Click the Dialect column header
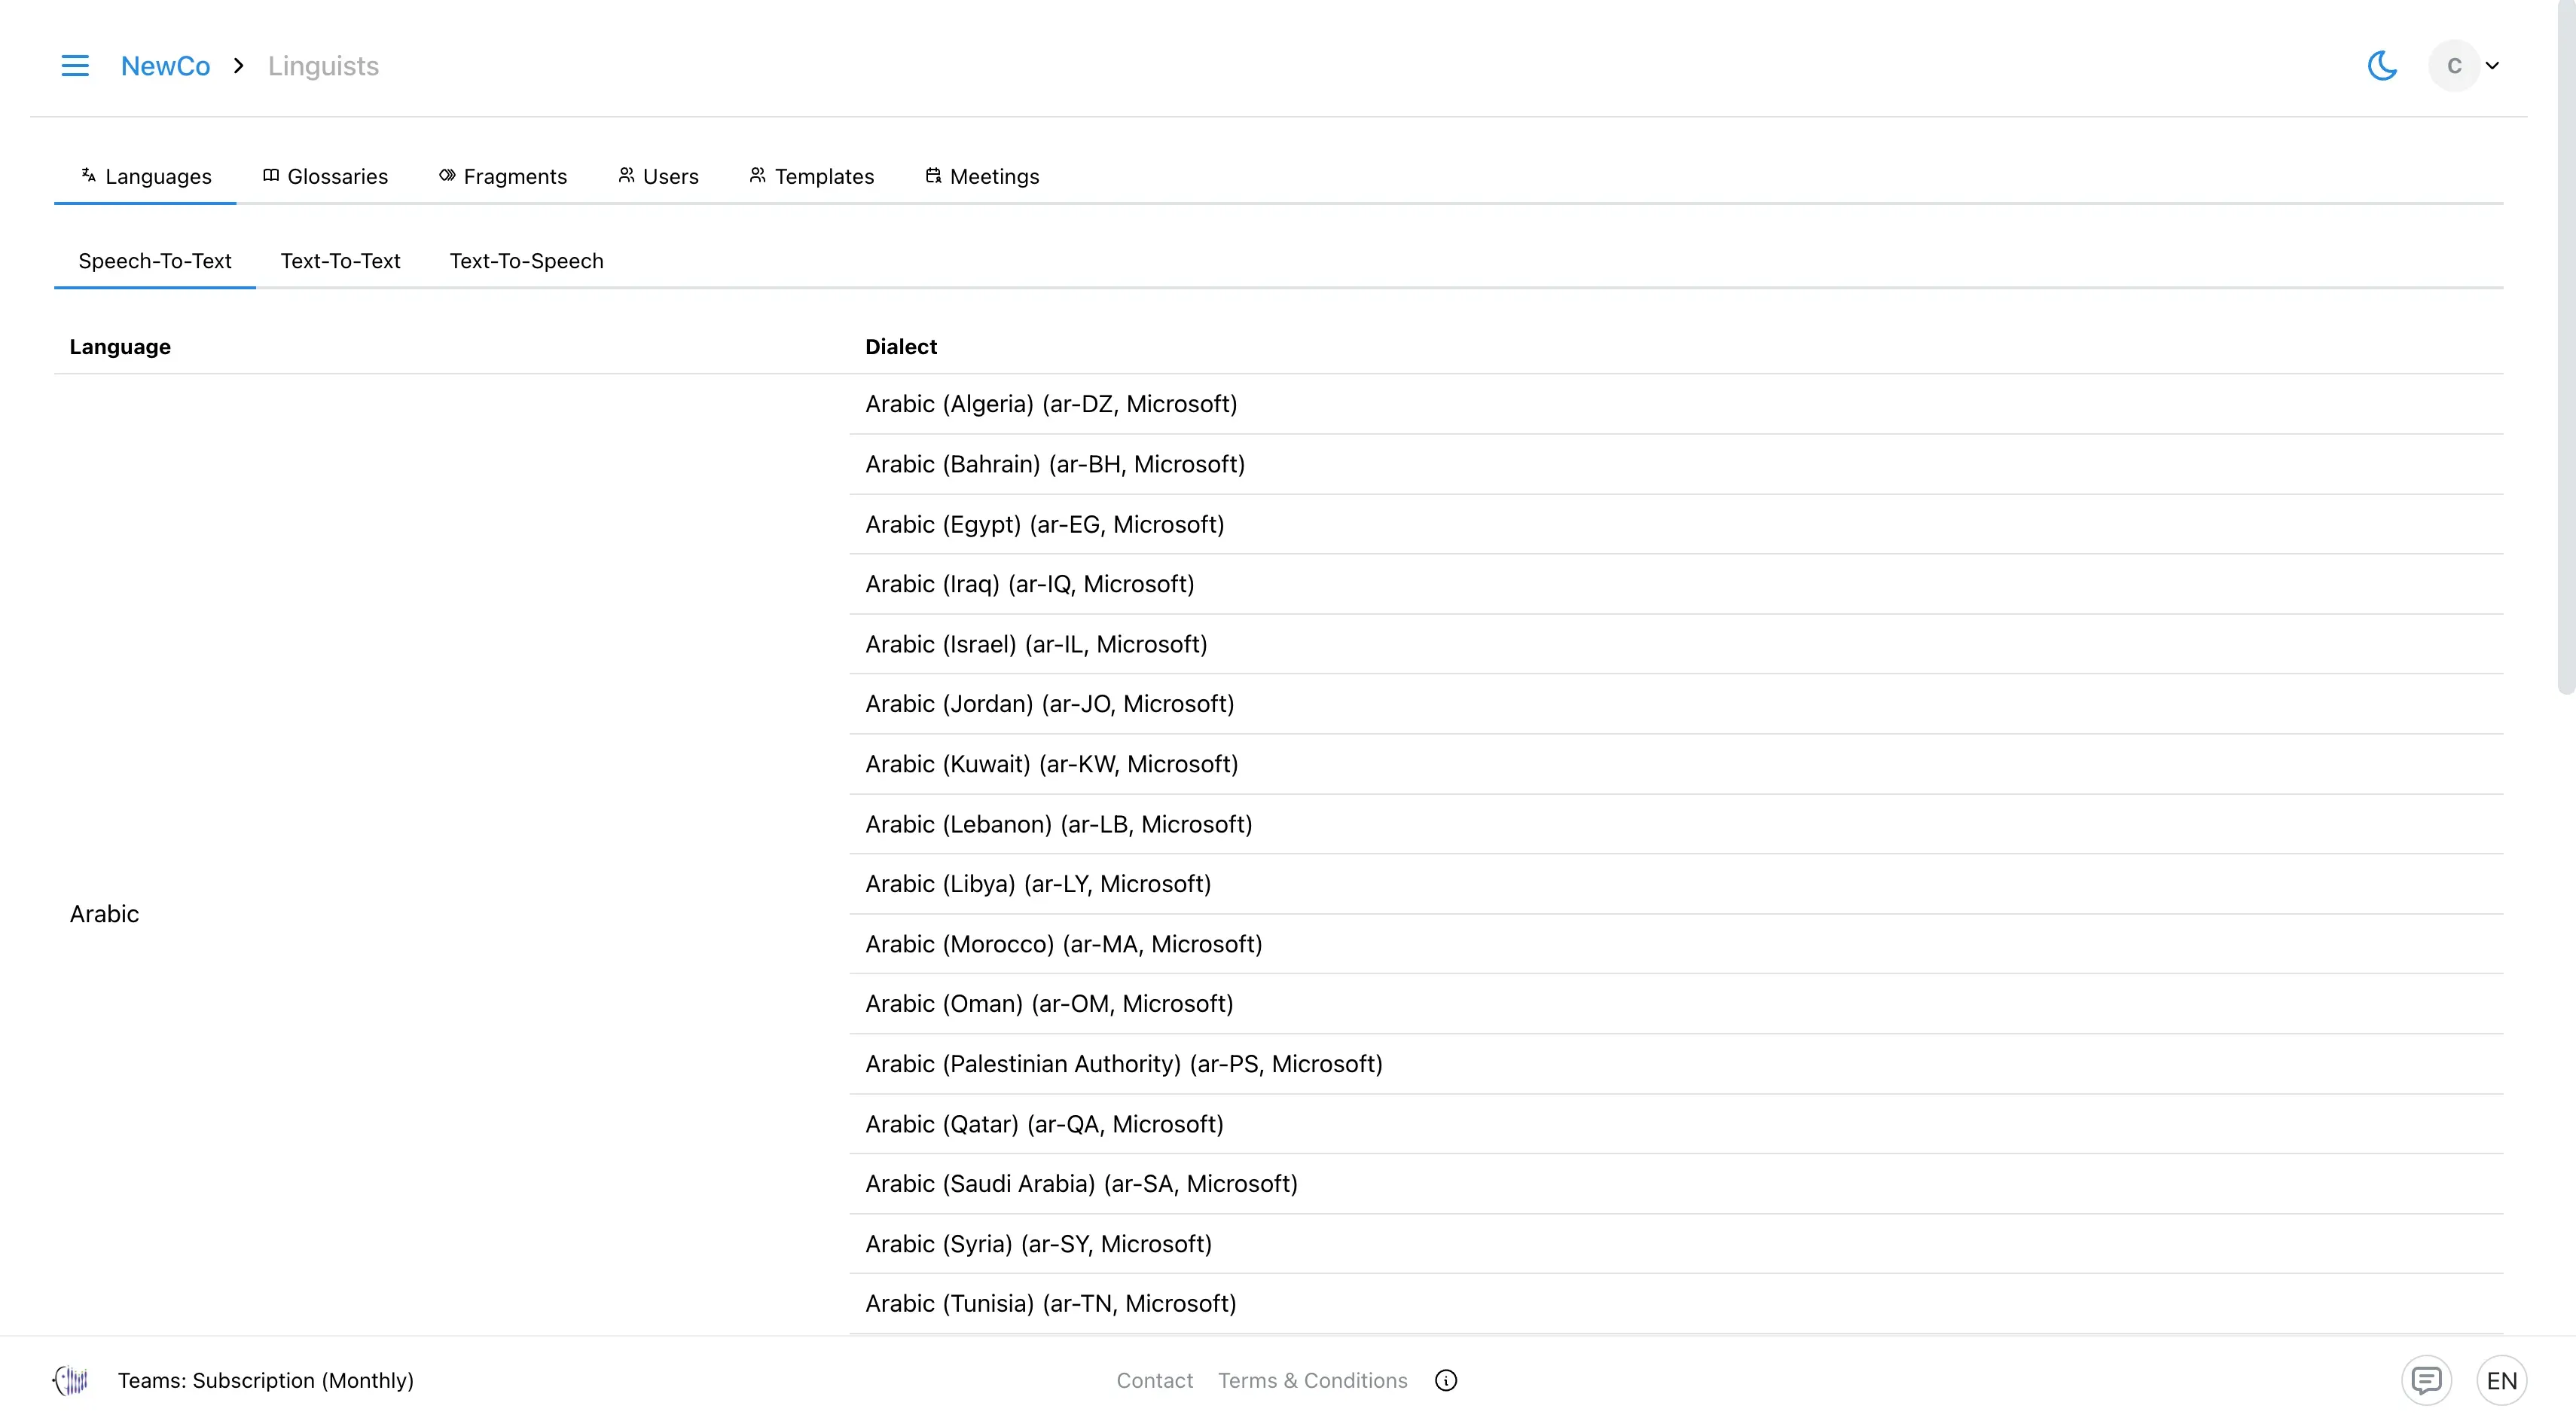Screen dimensions: 2576x1424 pos(901,347)
